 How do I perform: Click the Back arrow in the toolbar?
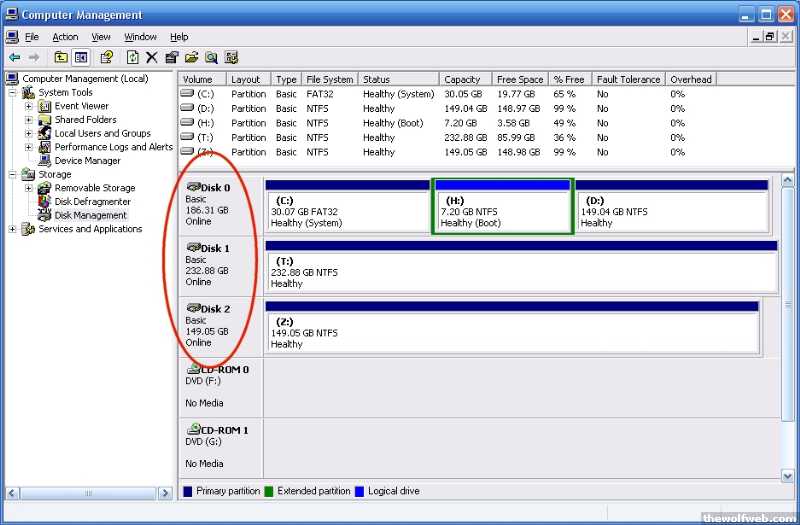tap(14, 57)
